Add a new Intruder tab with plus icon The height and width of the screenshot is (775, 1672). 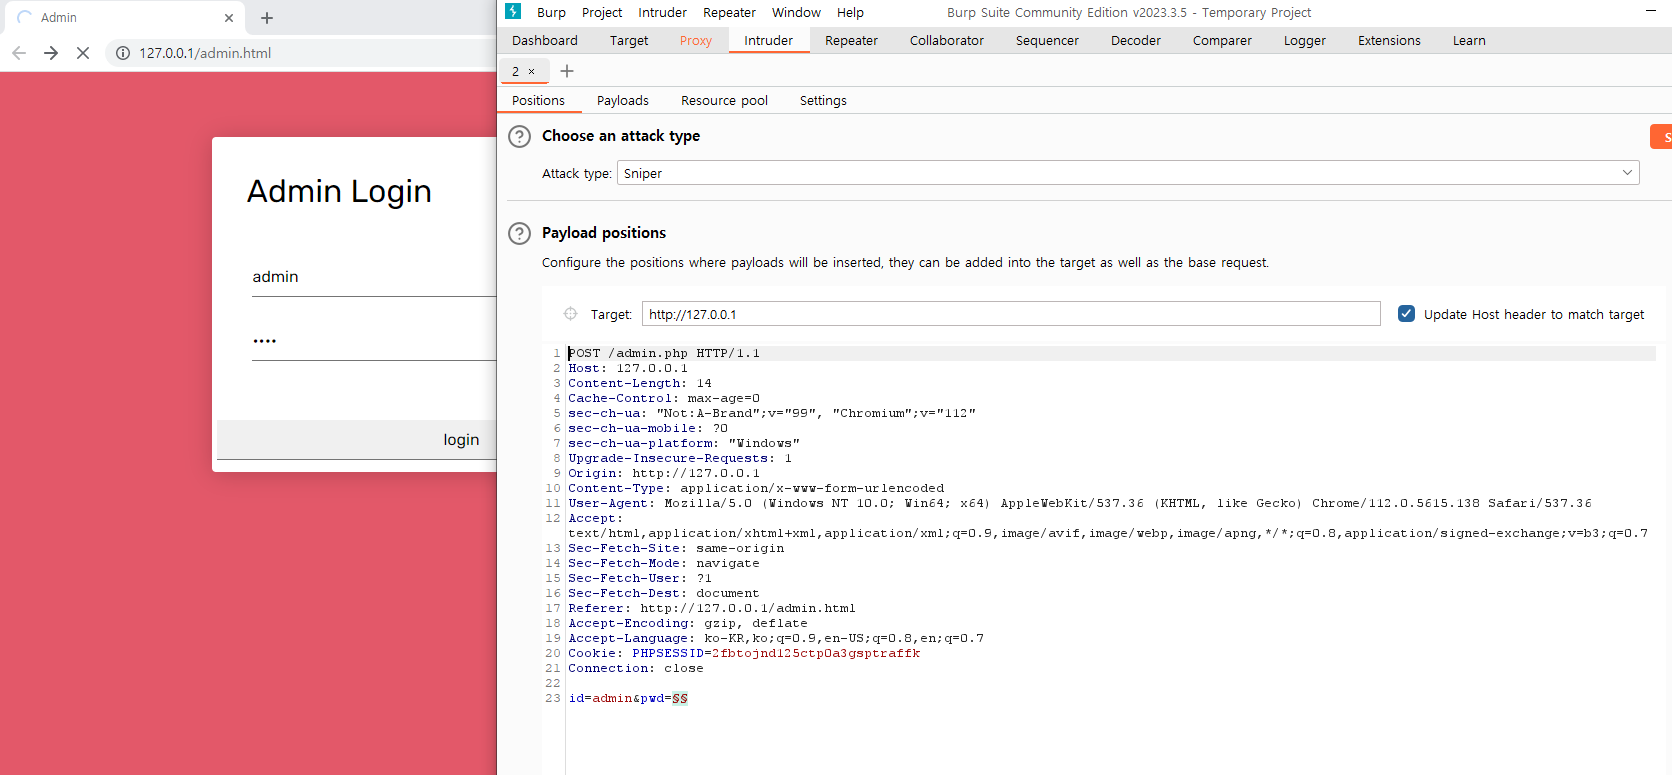567,71
